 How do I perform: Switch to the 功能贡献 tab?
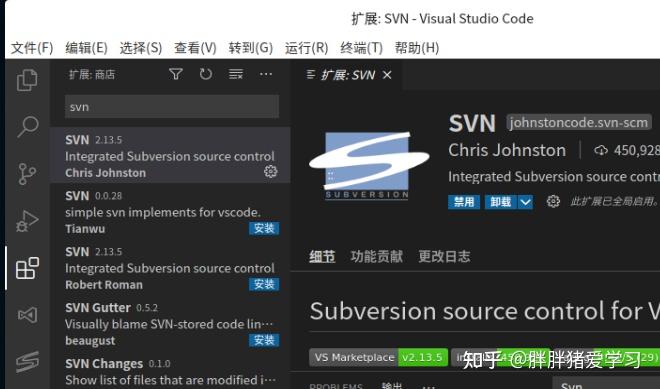pos(377,256)
